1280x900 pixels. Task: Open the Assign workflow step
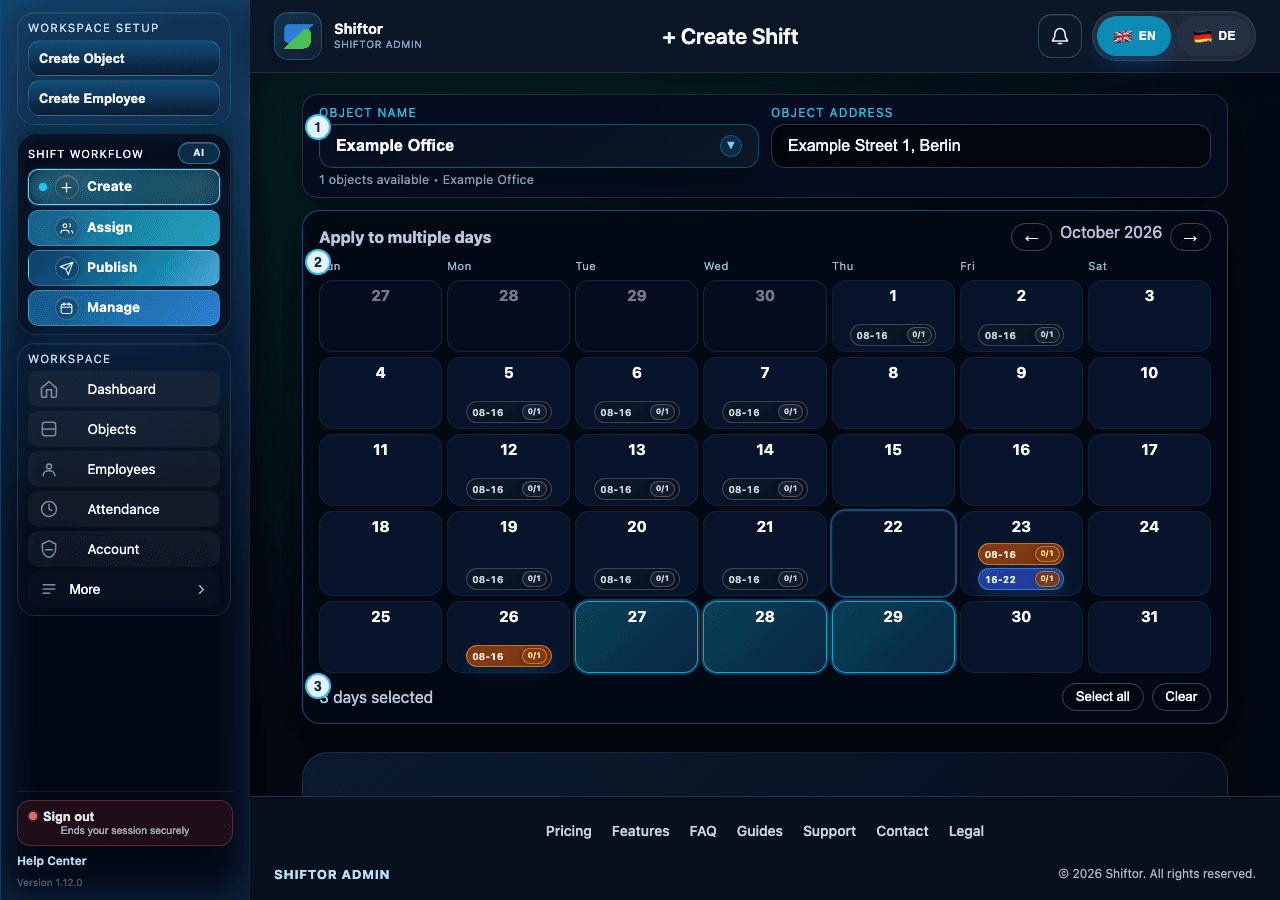tap(124, 228)
